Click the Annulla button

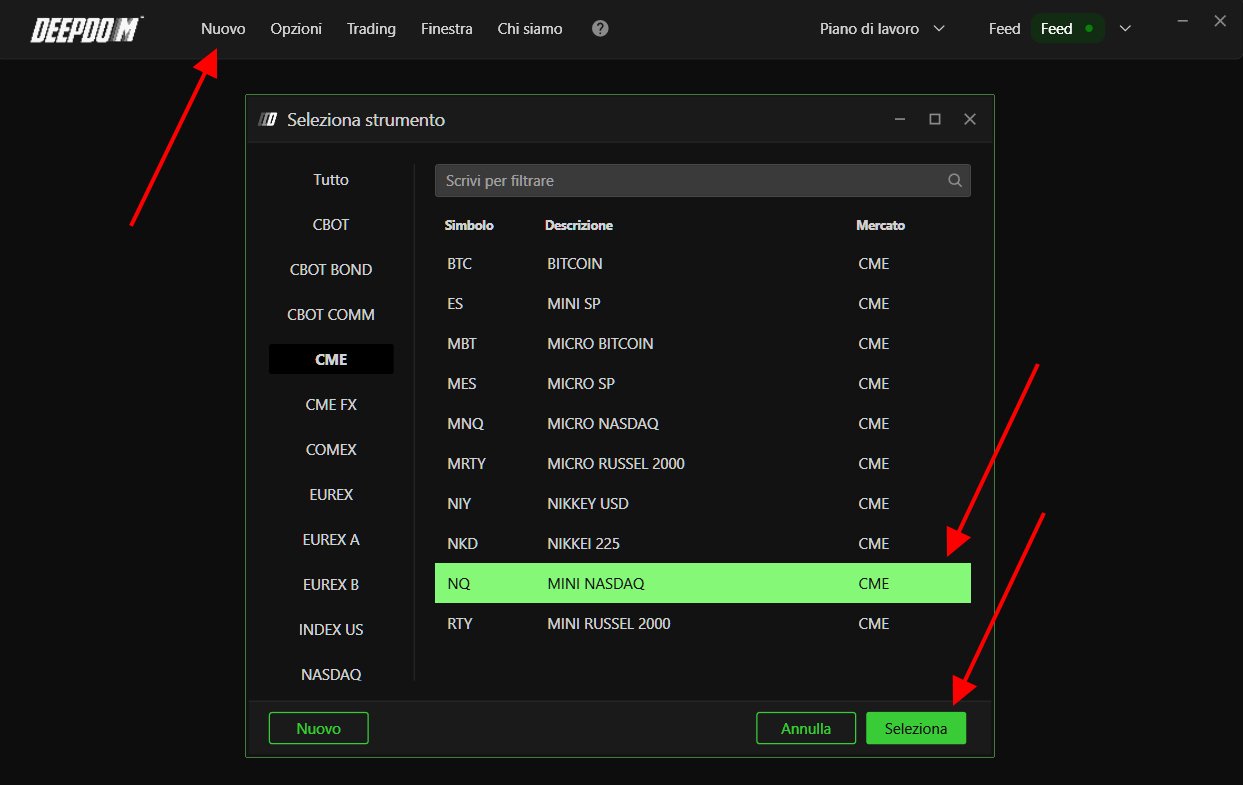click(806, 728)
